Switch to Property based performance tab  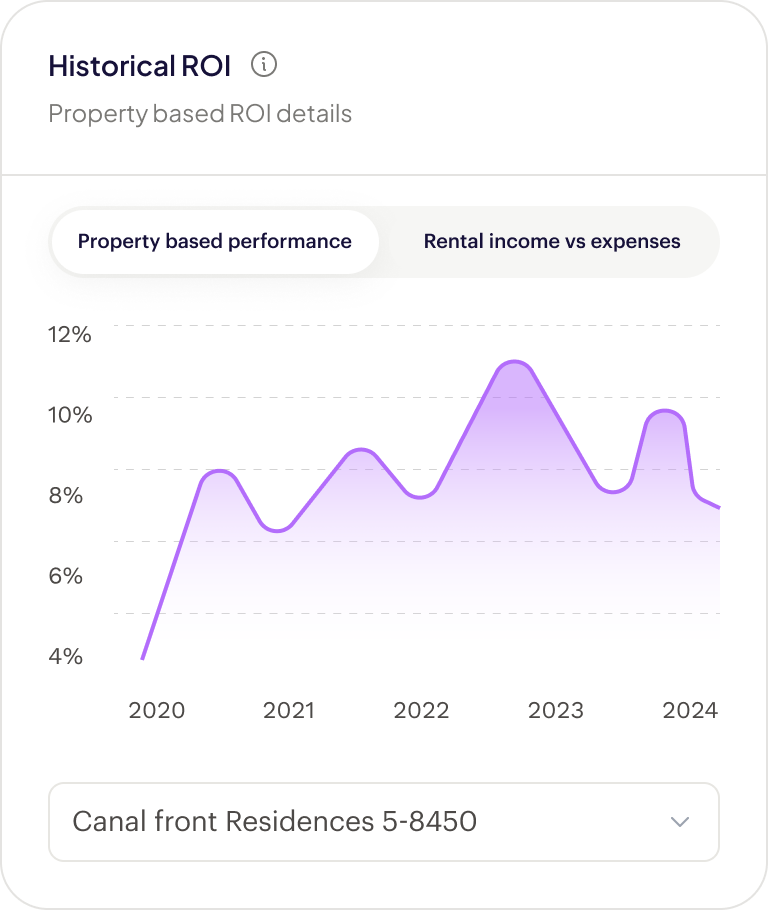(215, 242)
